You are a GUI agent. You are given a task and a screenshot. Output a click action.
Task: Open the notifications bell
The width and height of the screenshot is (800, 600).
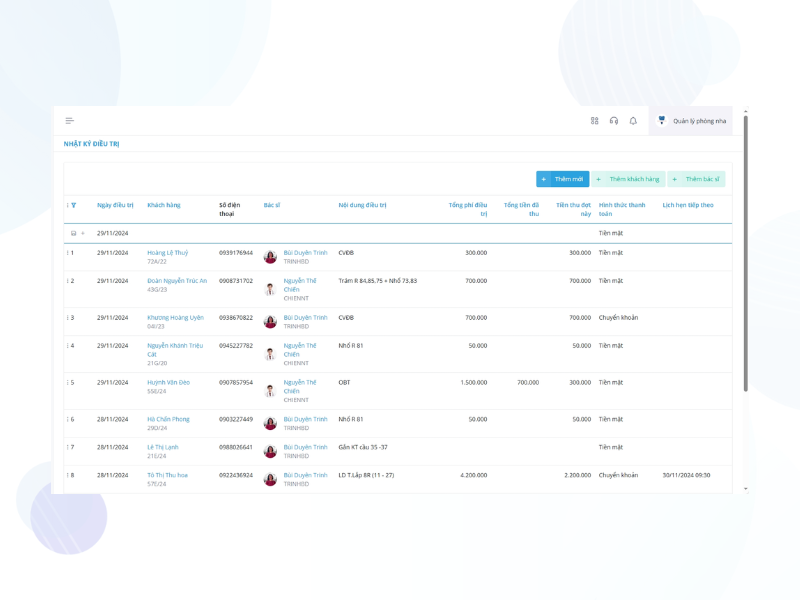pyautogui.click(x=633, y=121)
